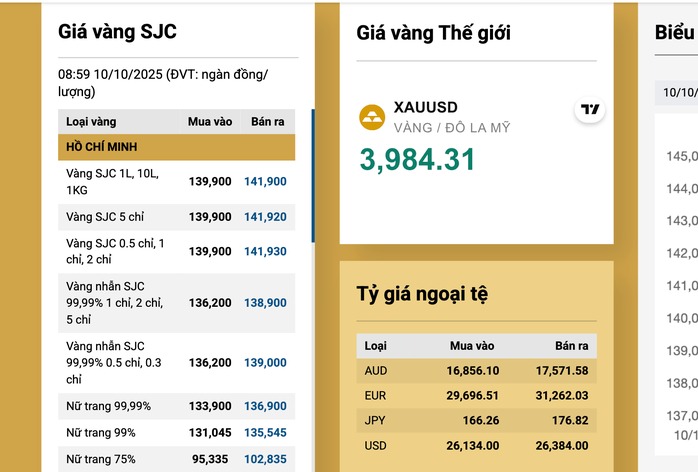Select the USD exchange rate row
Screen dimensions: 698x472
(476, 446)
